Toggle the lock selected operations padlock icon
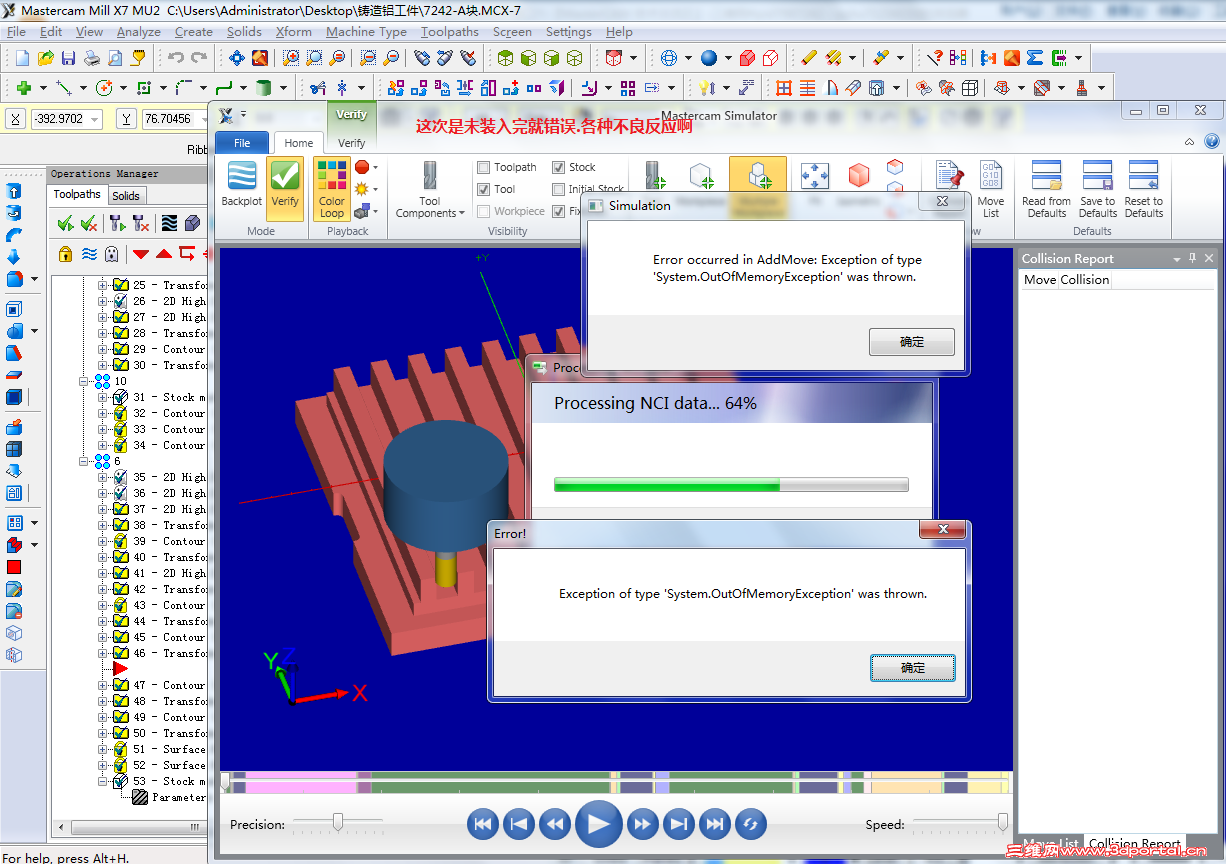This screenshot has width=1226, height=864. 65,253
